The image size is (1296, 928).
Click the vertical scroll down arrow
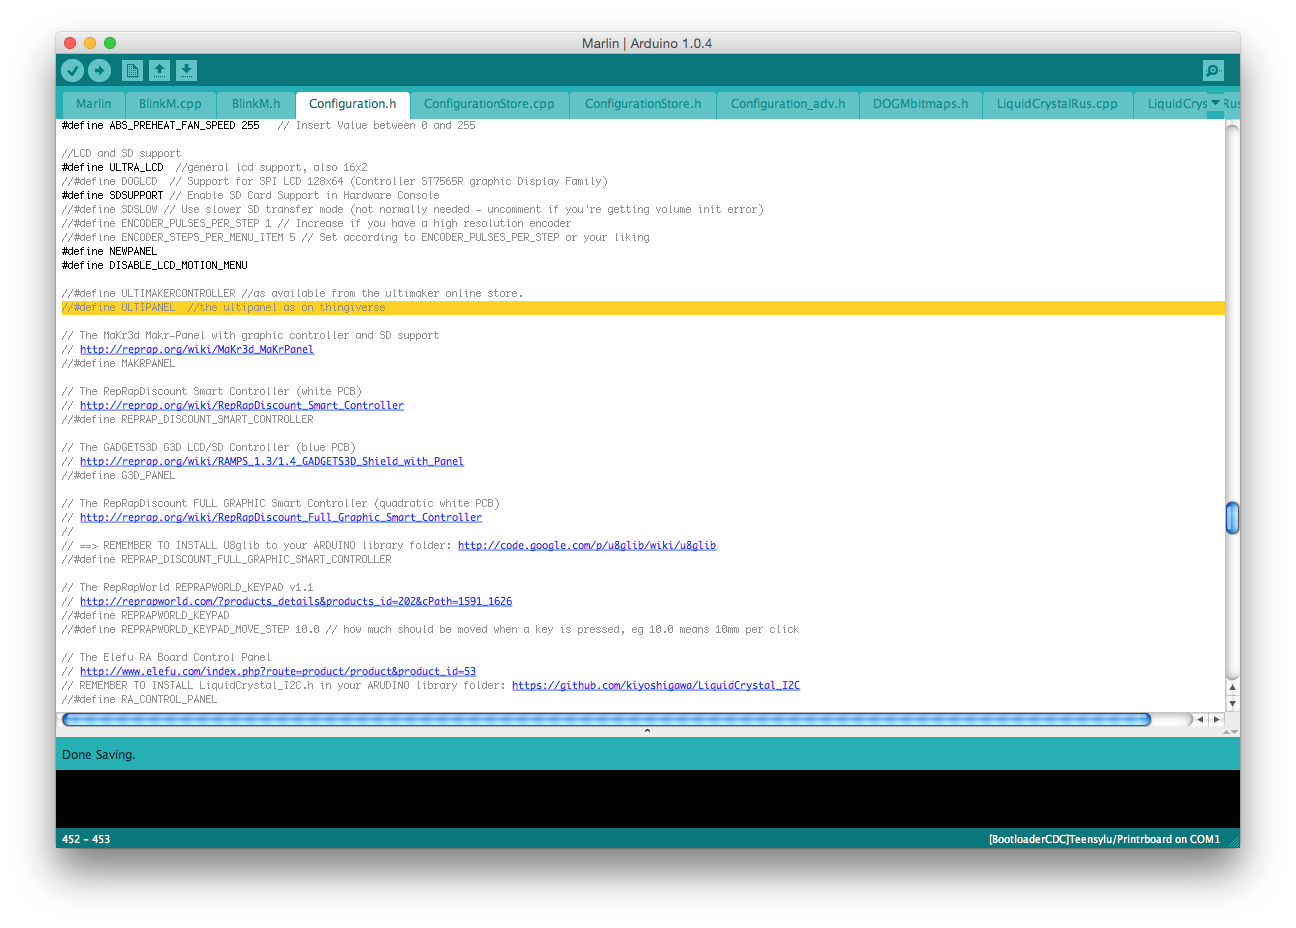[1232, 703]
